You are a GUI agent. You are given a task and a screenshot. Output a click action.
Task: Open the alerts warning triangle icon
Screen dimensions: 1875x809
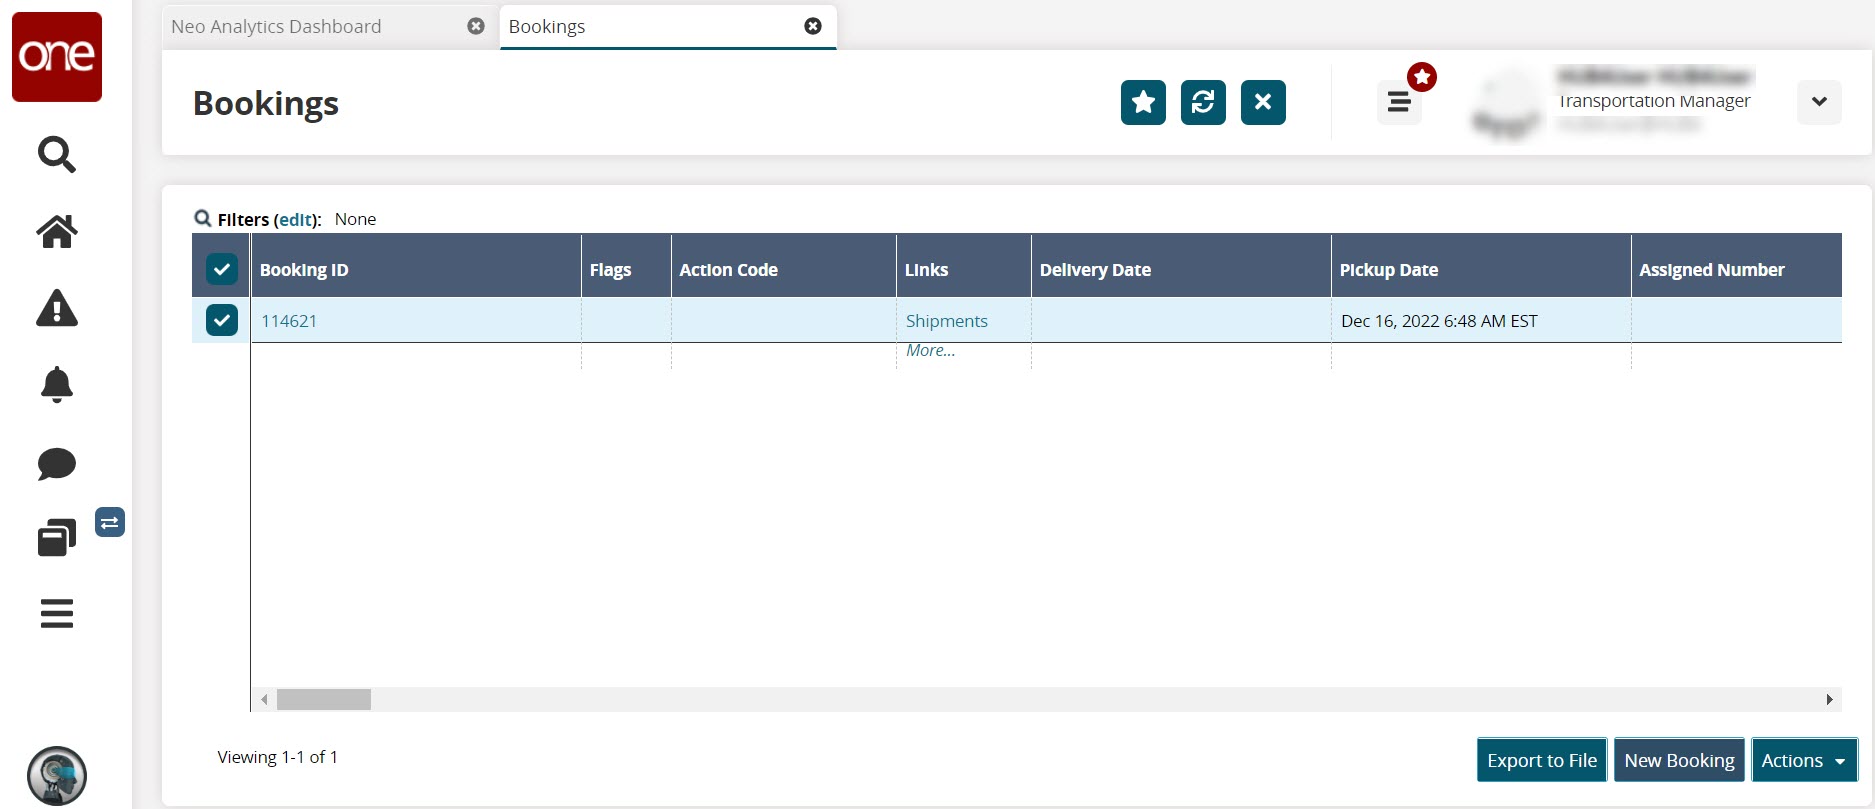point(56,309)
